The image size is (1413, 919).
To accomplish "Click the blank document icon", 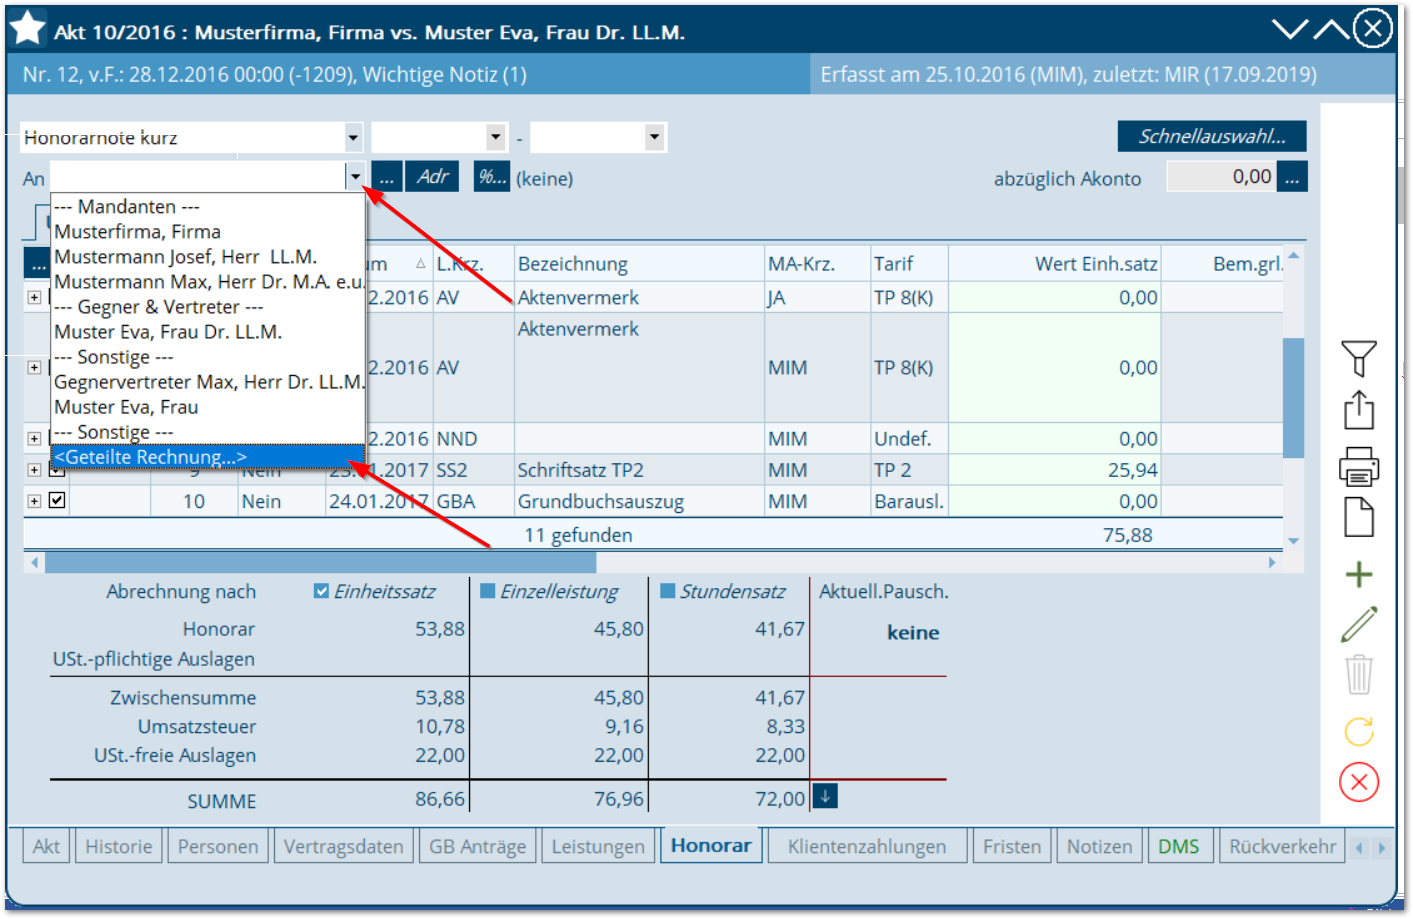I will pos(1358,518).
